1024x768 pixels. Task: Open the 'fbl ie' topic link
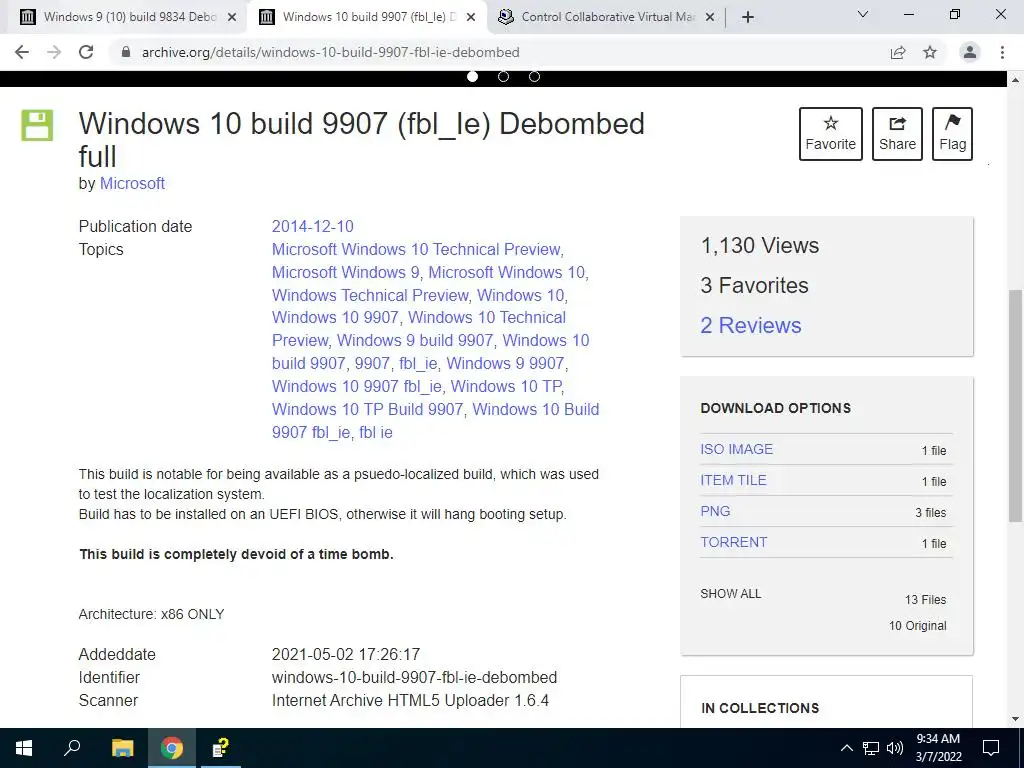click(376, 432)
